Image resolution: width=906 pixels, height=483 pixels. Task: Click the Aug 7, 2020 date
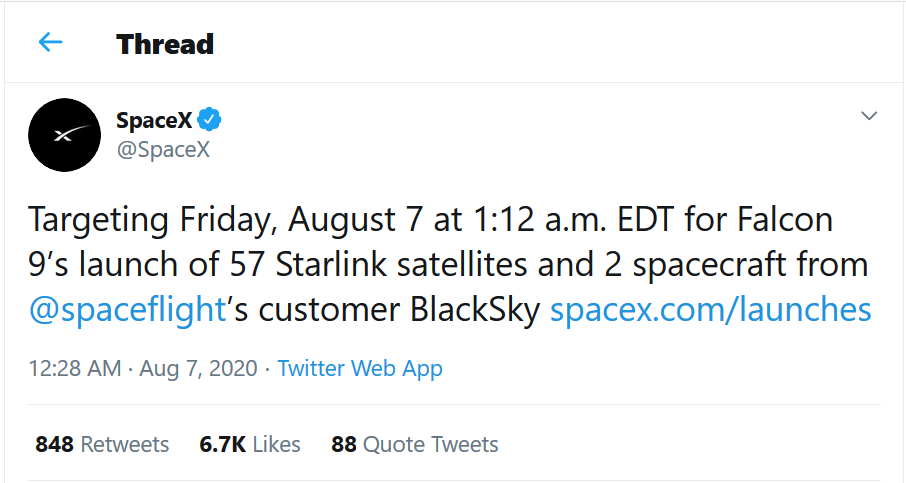tap(198, 368)
